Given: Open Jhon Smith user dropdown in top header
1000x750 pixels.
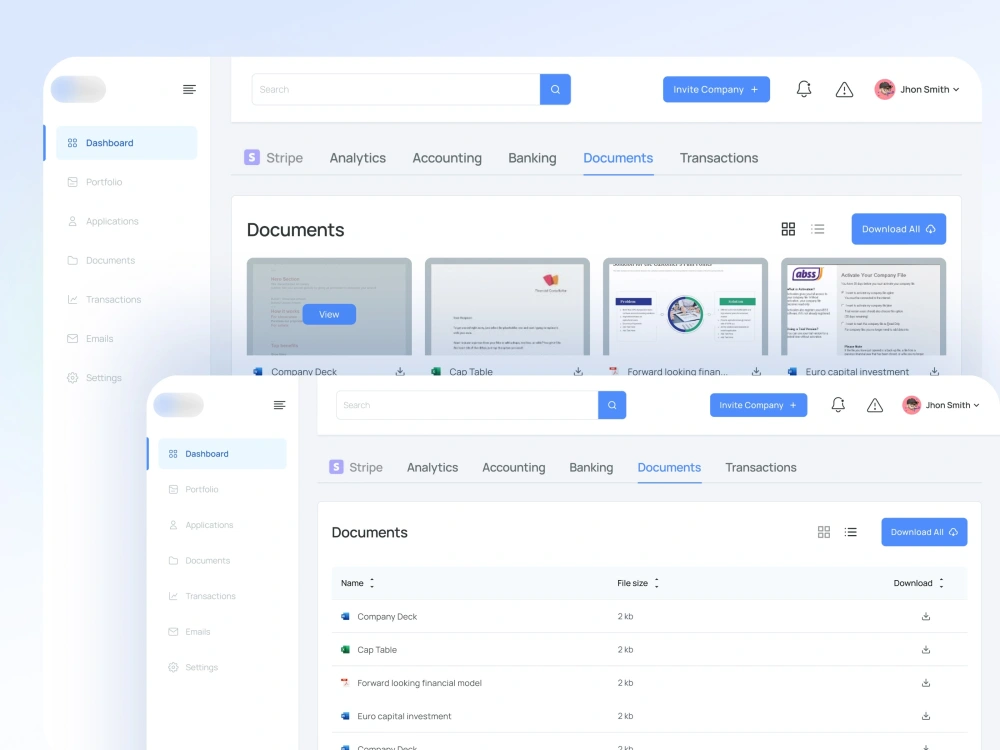Looking at the screenshot, I should click(917, 89).
